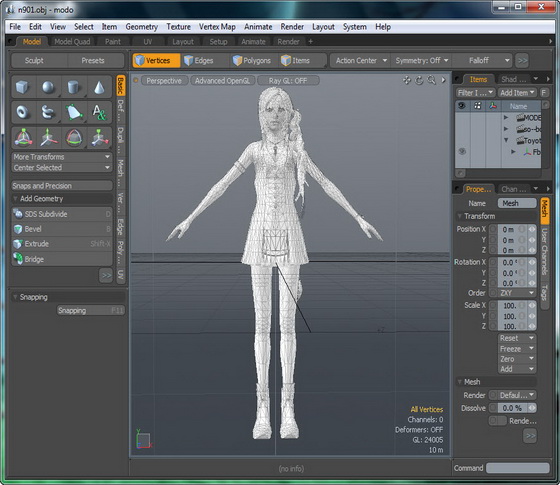Select the Torus primitive tool
This screenshot has width=560, height=485.
(x=23, y=112)
